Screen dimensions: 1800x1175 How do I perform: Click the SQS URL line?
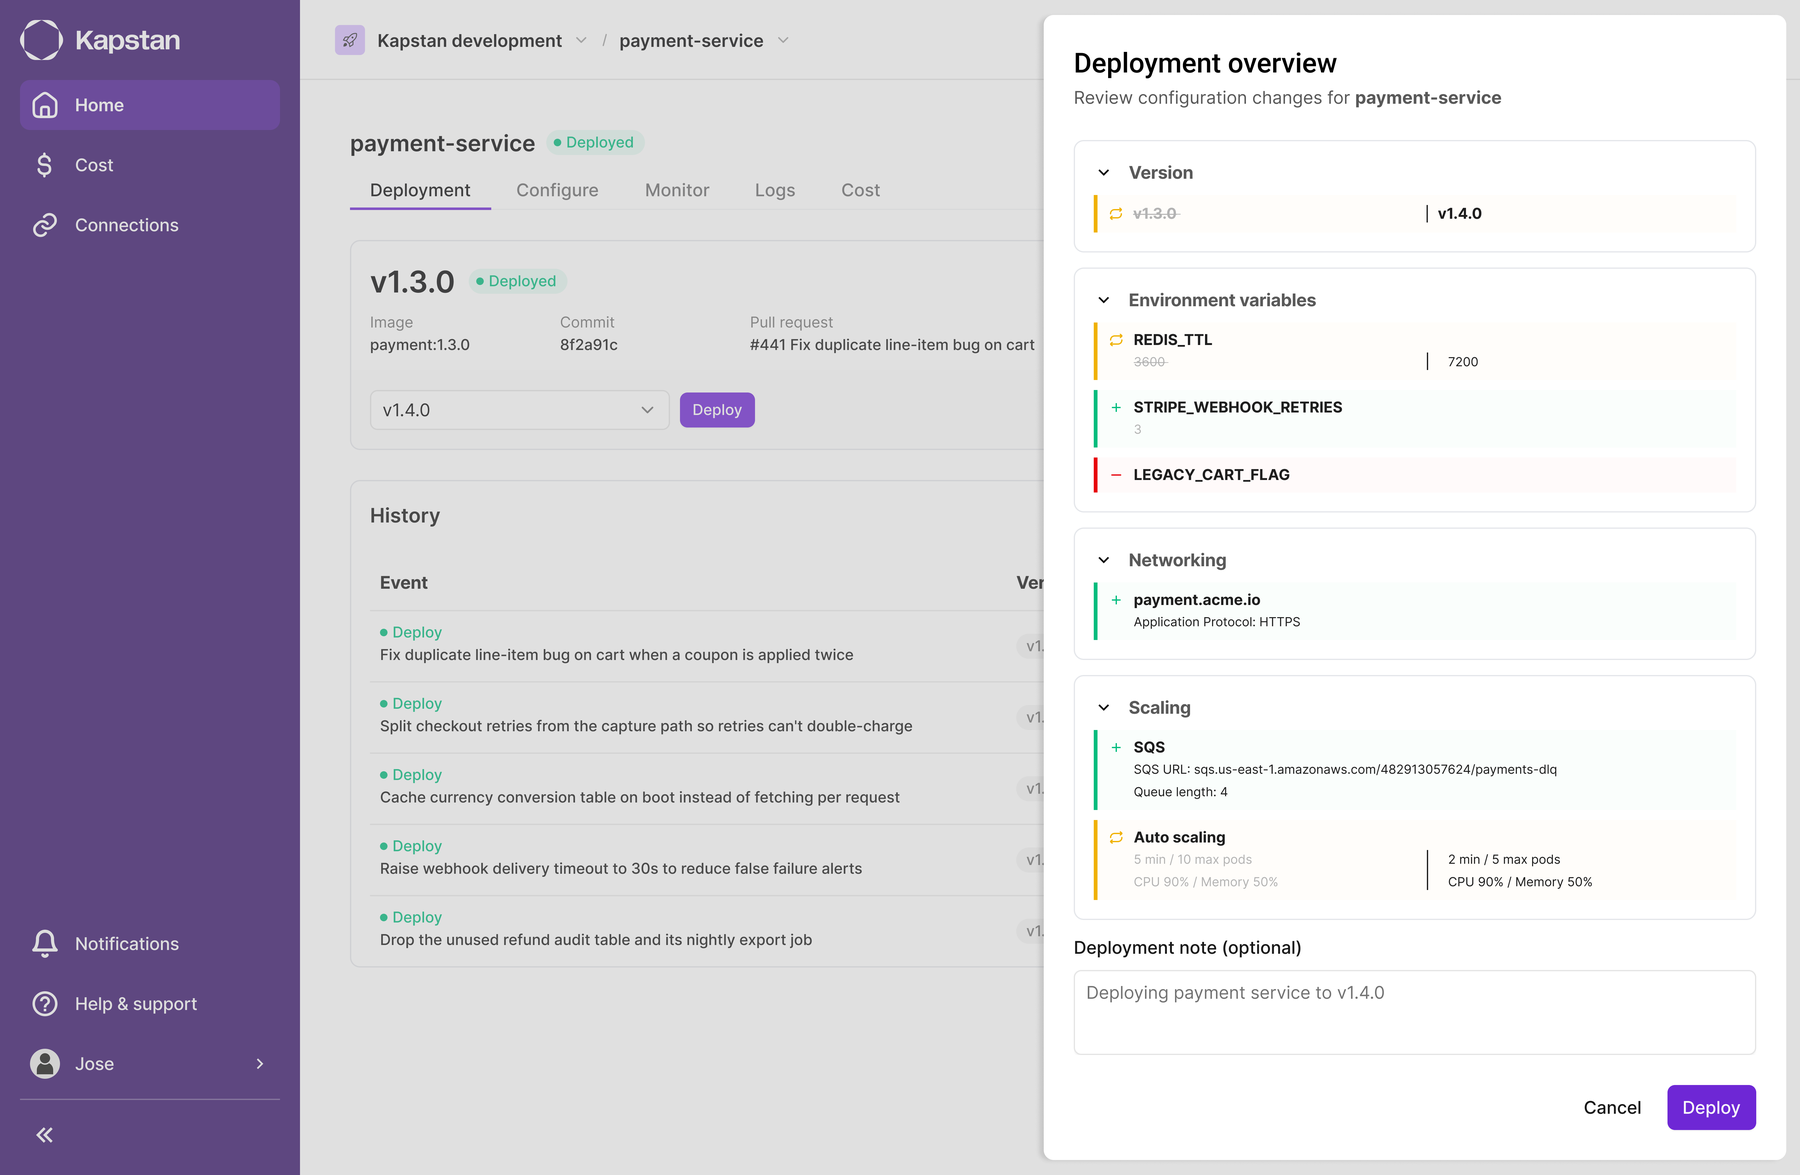1345,770
